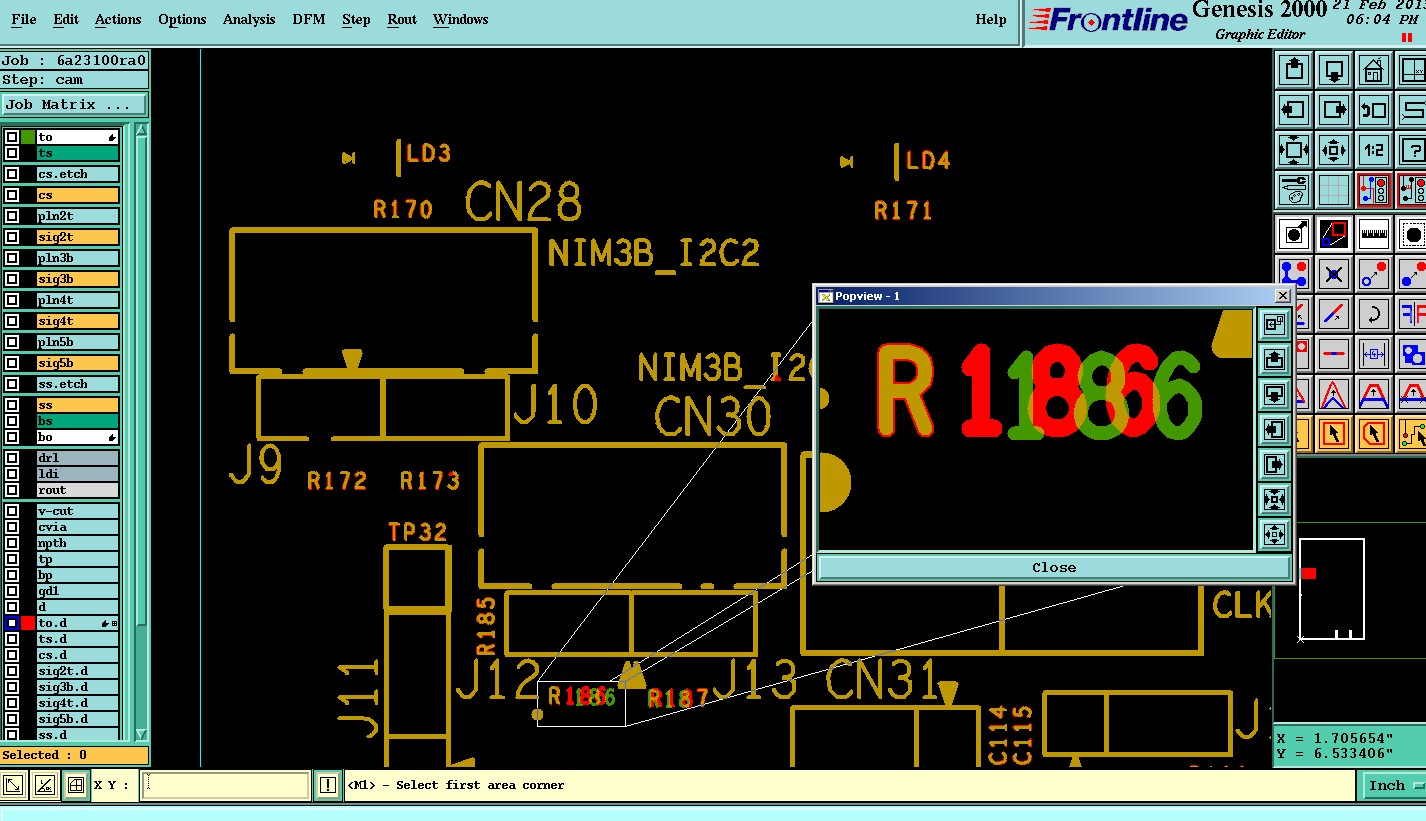Open the Analysis menu
Image resolution: width=1426 pixels, height=821 pixels.
(248, 19)
